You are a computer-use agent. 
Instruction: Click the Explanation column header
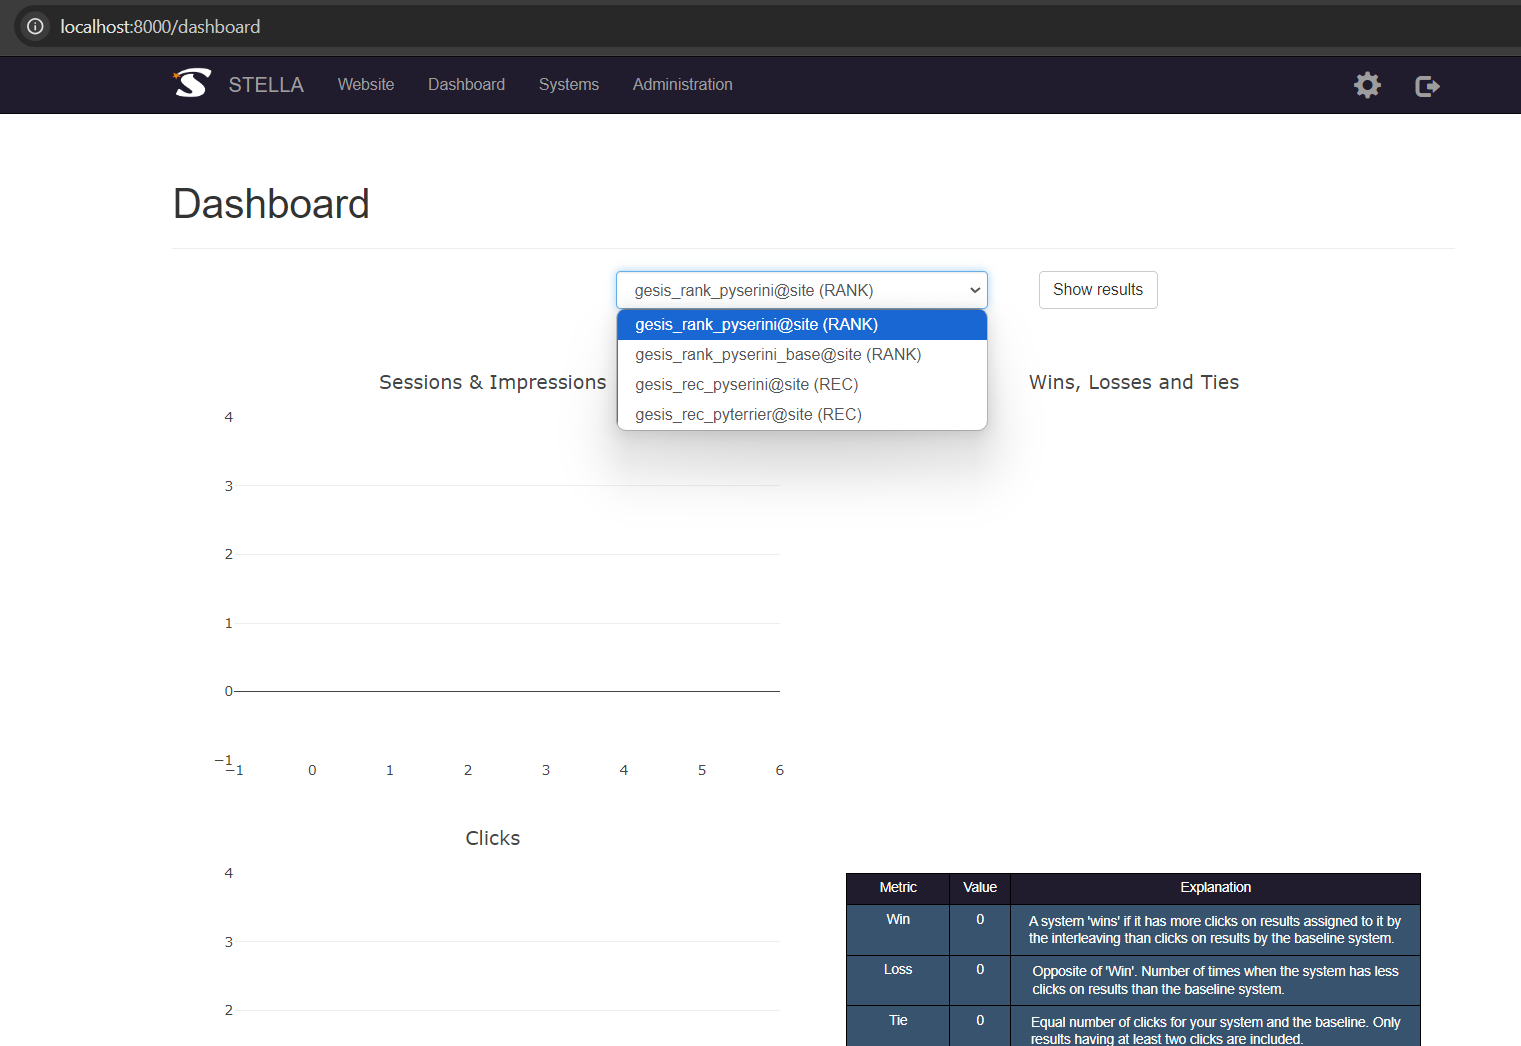[x=1215, y=888]
